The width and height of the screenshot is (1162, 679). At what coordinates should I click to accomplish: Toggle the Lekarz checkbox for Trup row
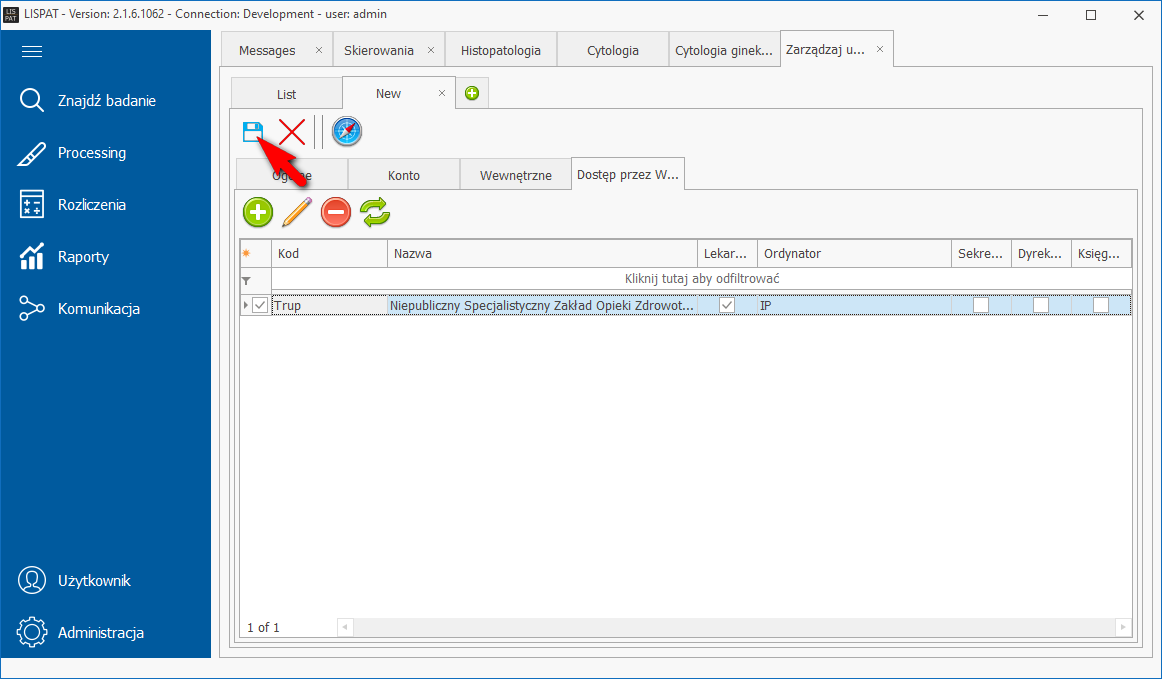pyautogui.click(x=727, y=305)
